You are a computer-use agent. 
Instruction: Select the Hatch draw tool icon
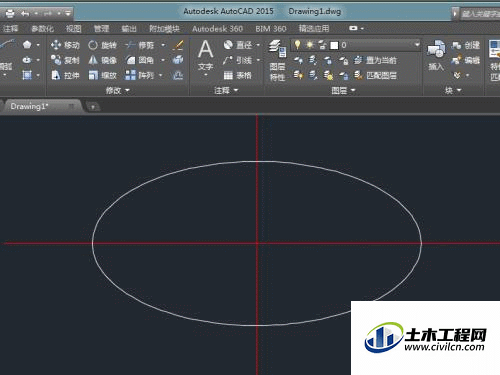pyautogui.click(x=27, y=75)
